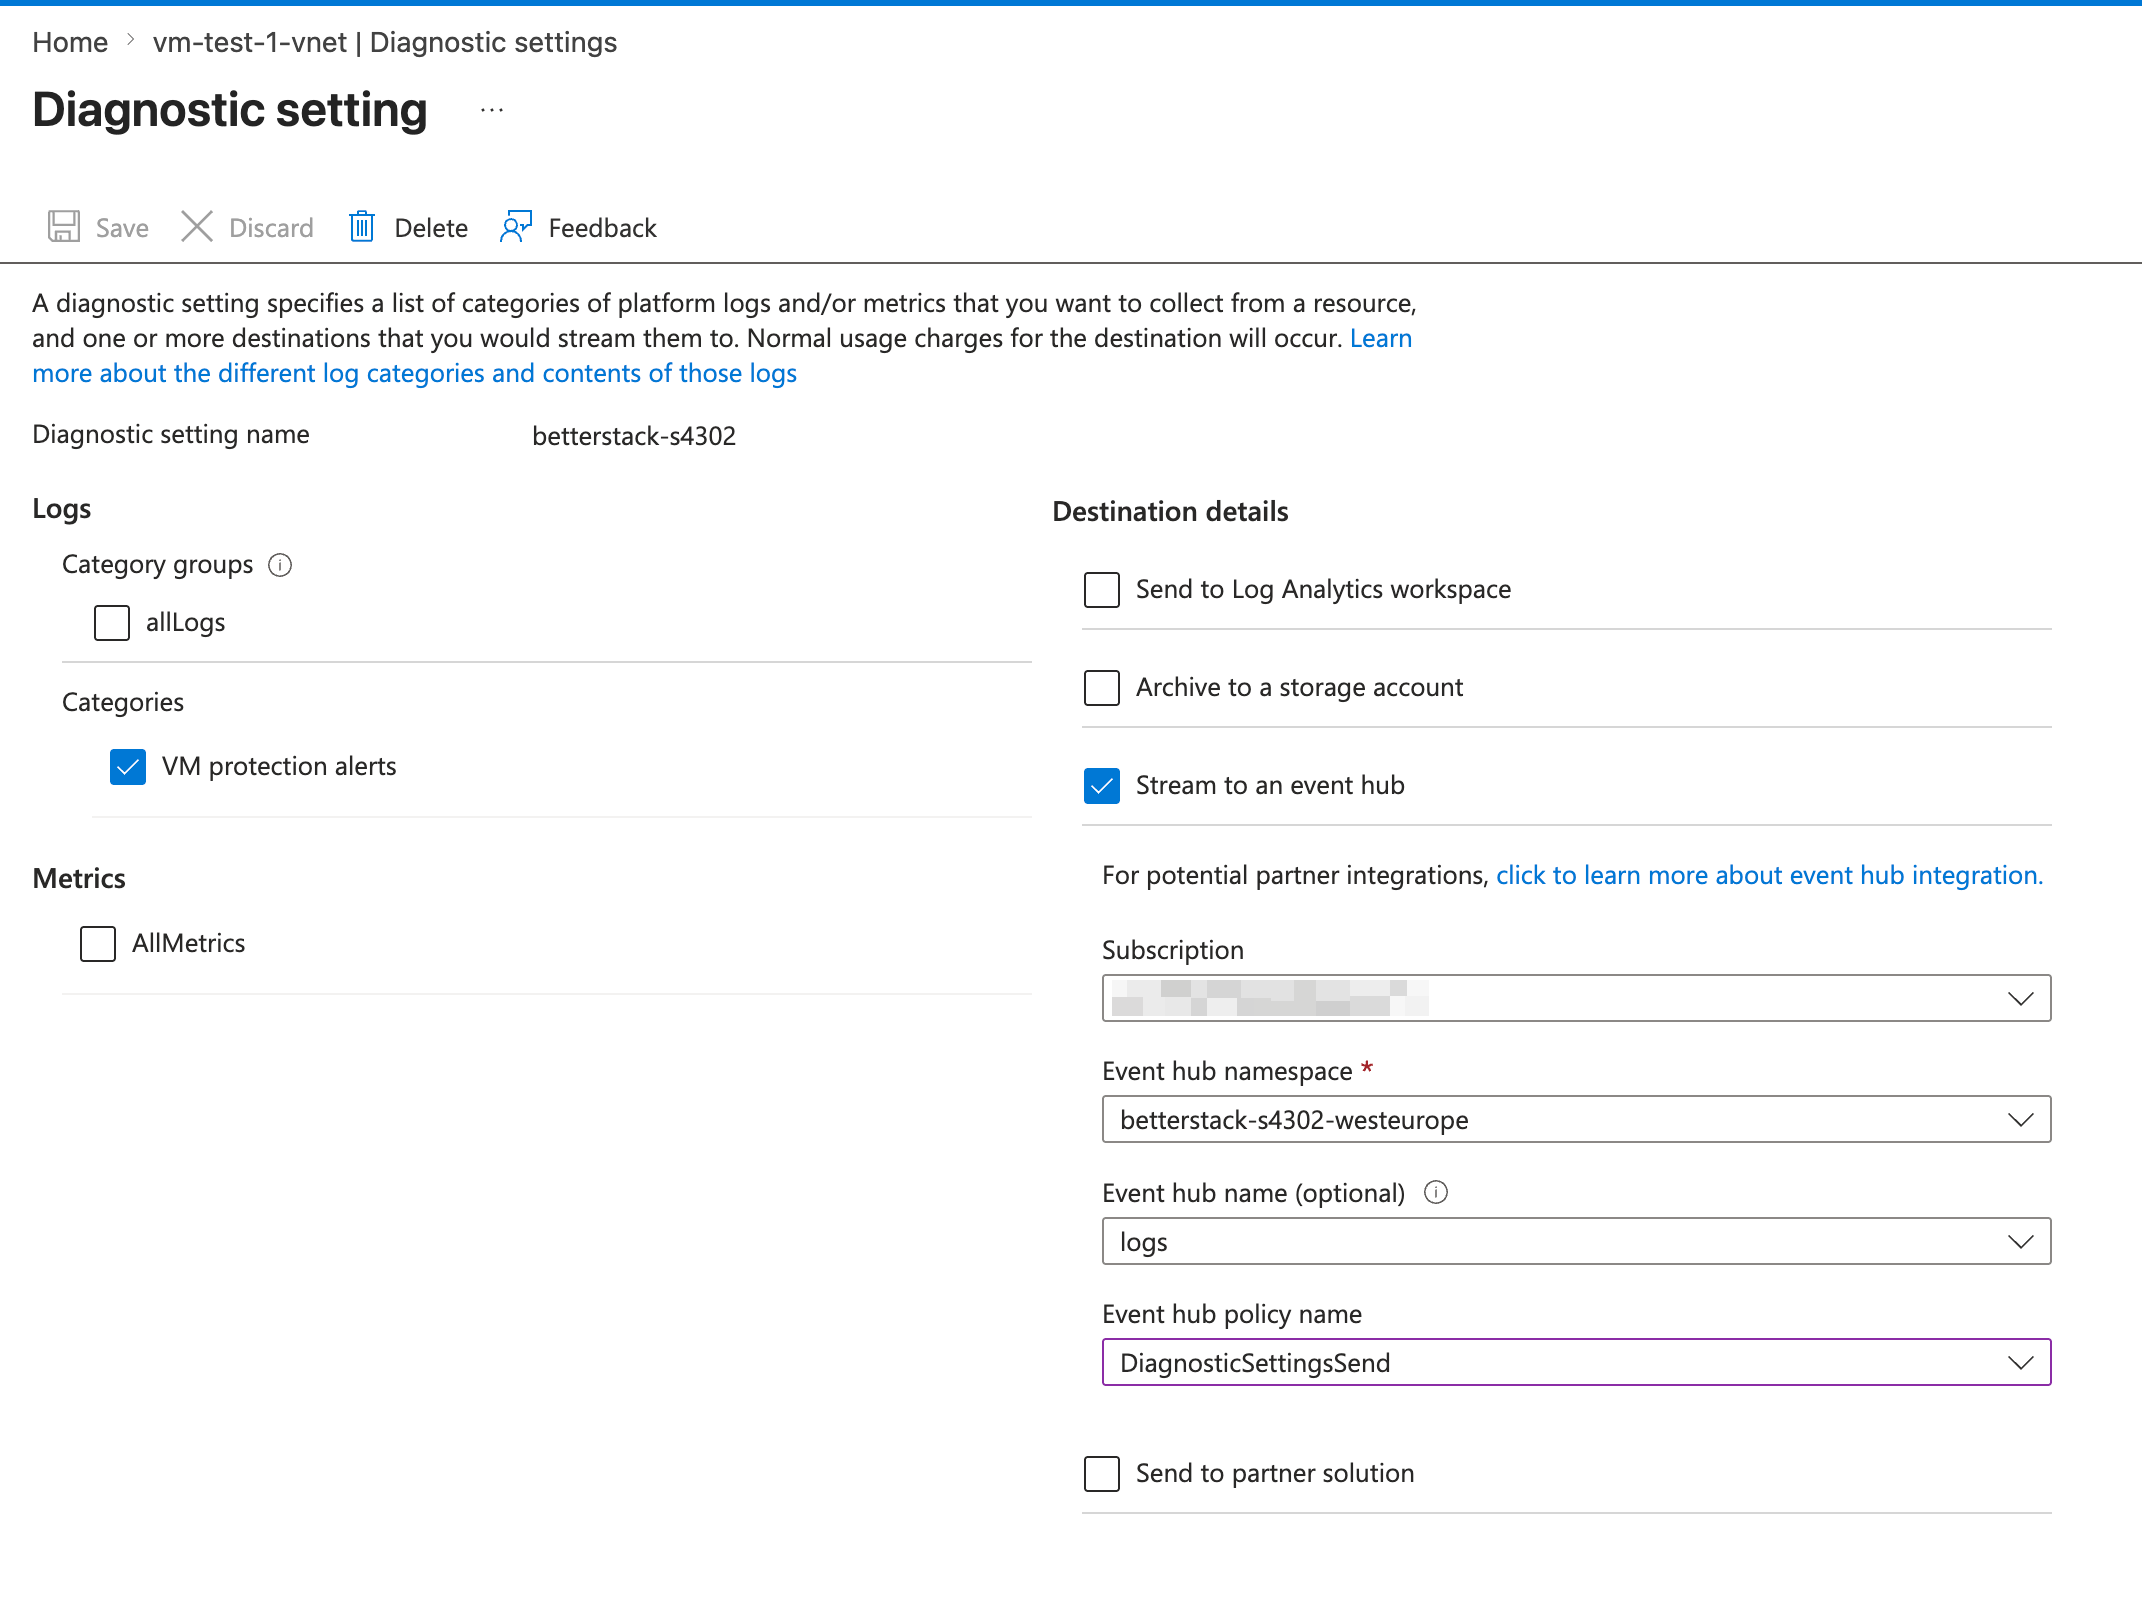2142x1624 pixels.
Task: Open vm-test-1-vnet Diagnostic settings breadcrumb
Action: point(385,42)
